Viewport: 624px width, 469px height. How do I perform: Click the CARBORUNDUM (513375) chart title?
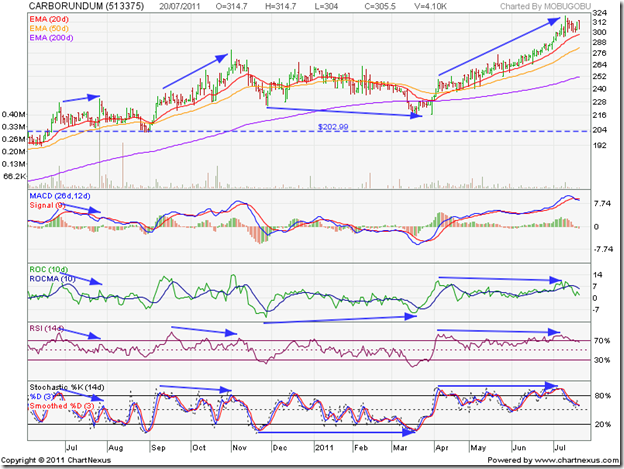86,6
